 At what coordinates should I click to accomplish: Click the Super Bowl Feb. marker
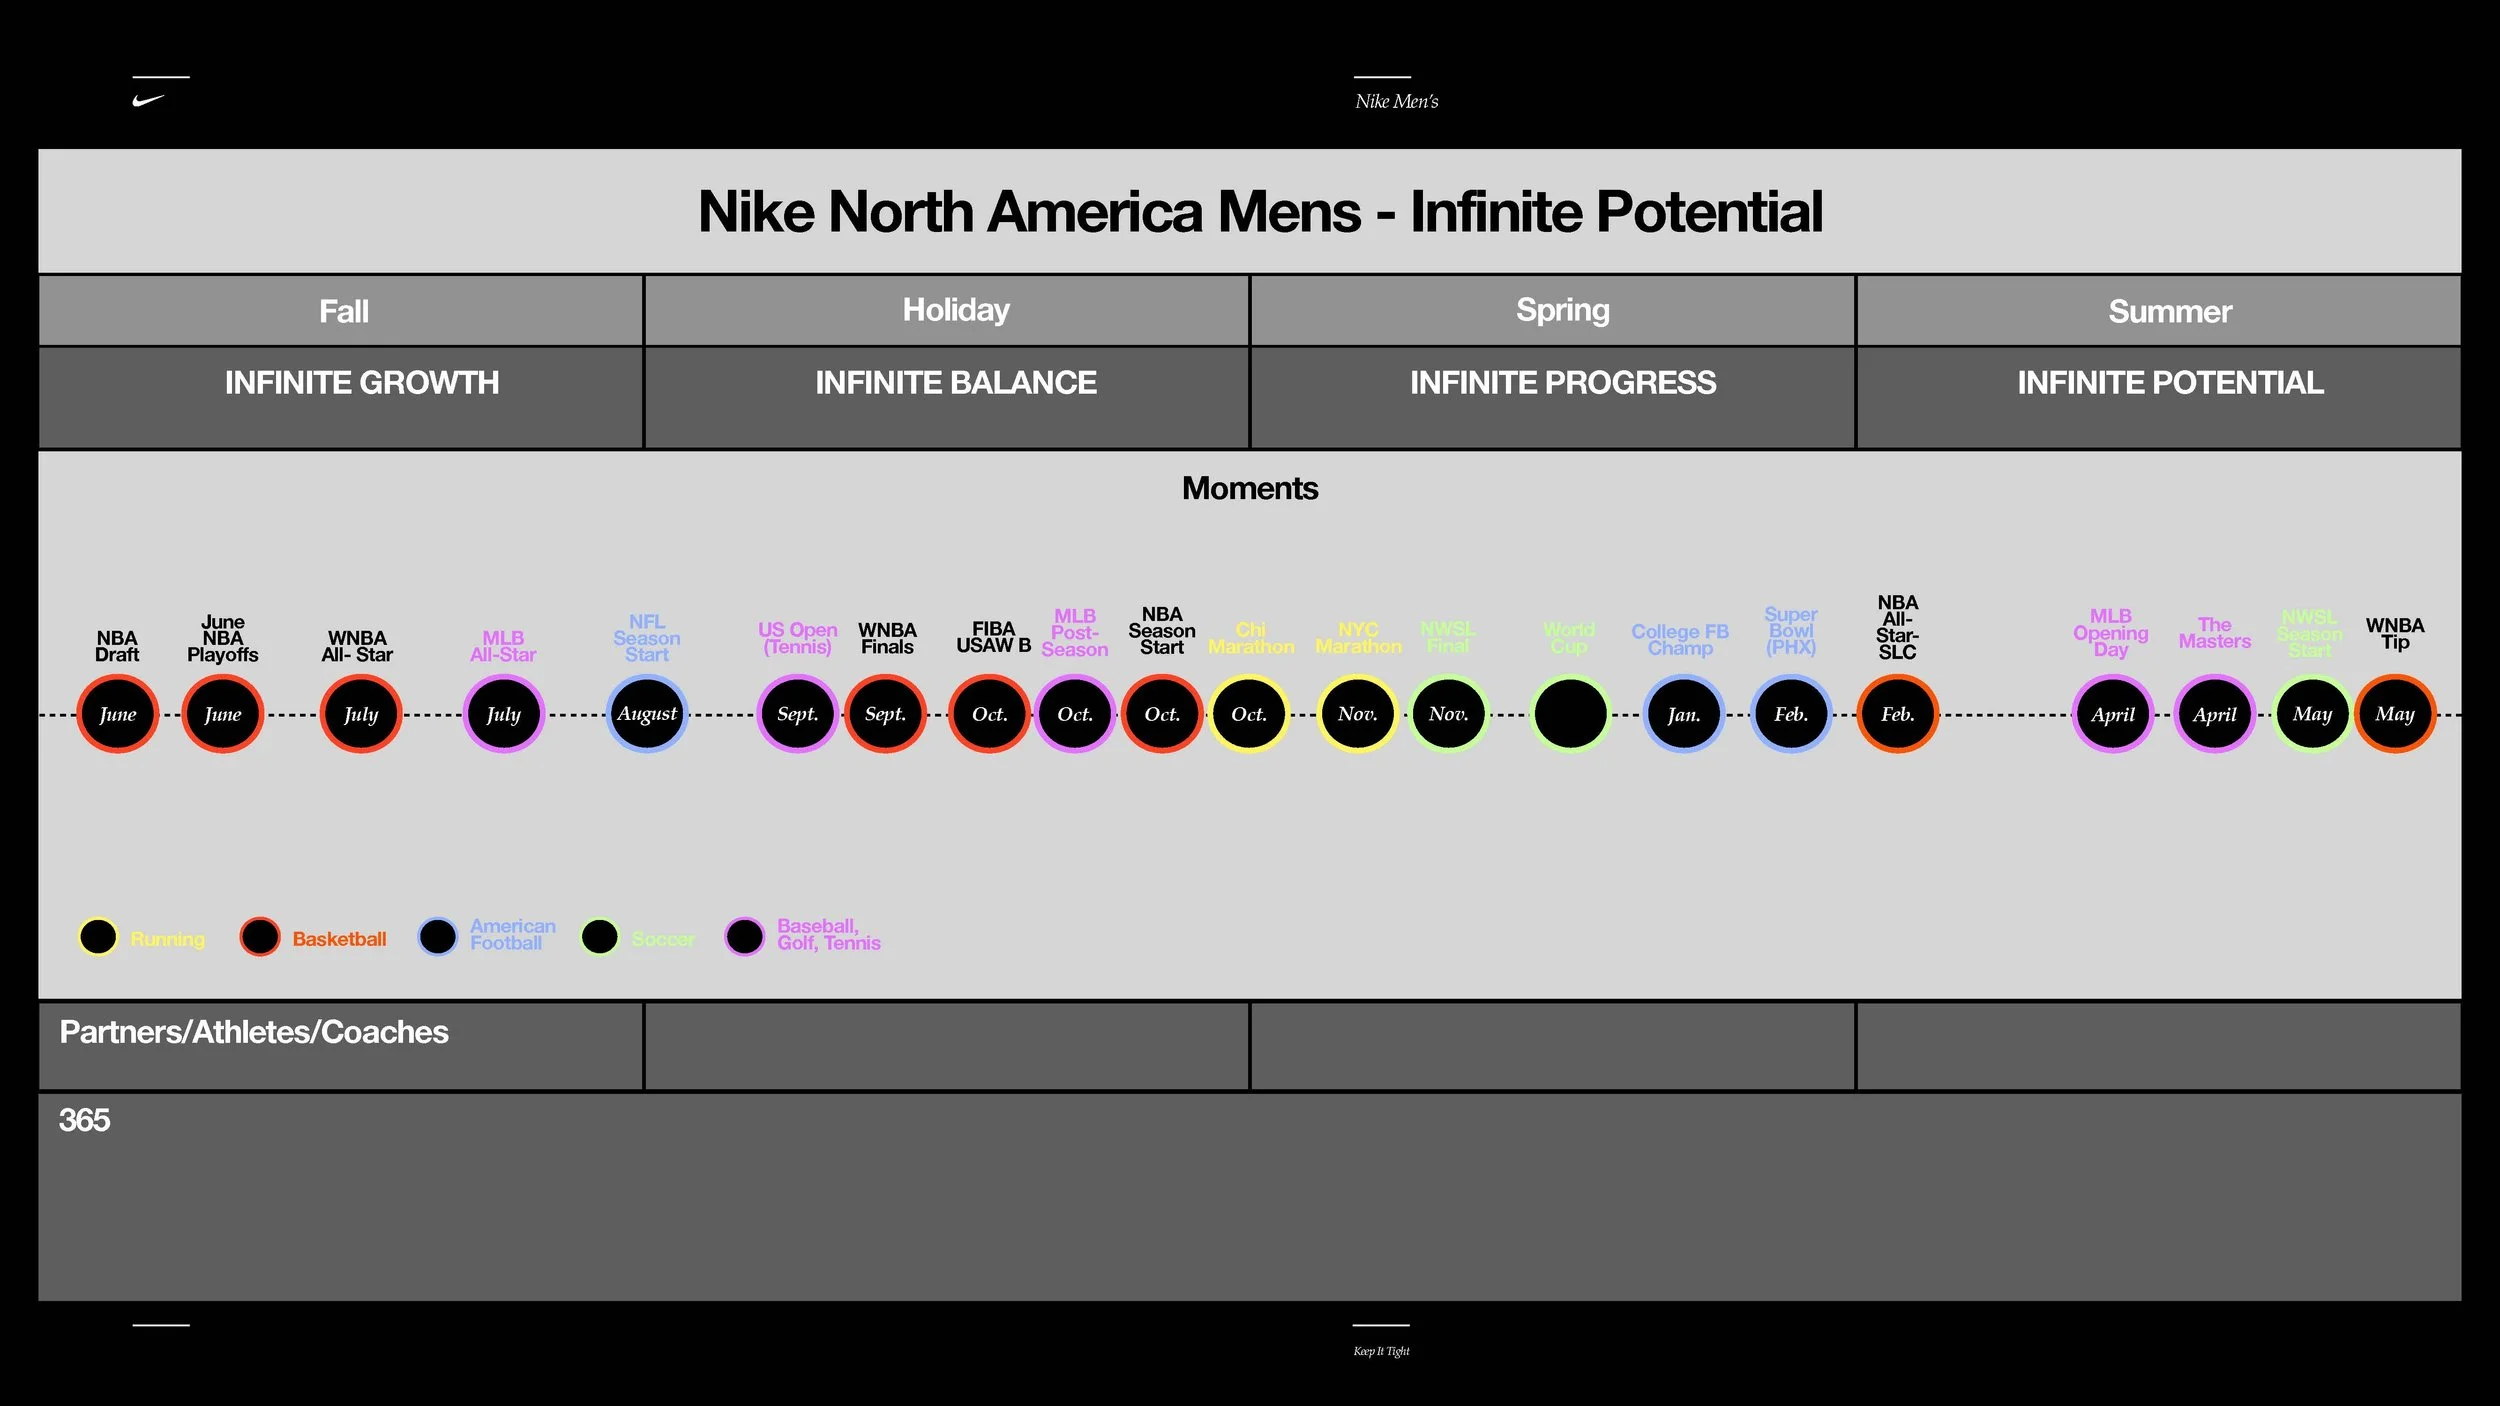(x=1791, y=714)
